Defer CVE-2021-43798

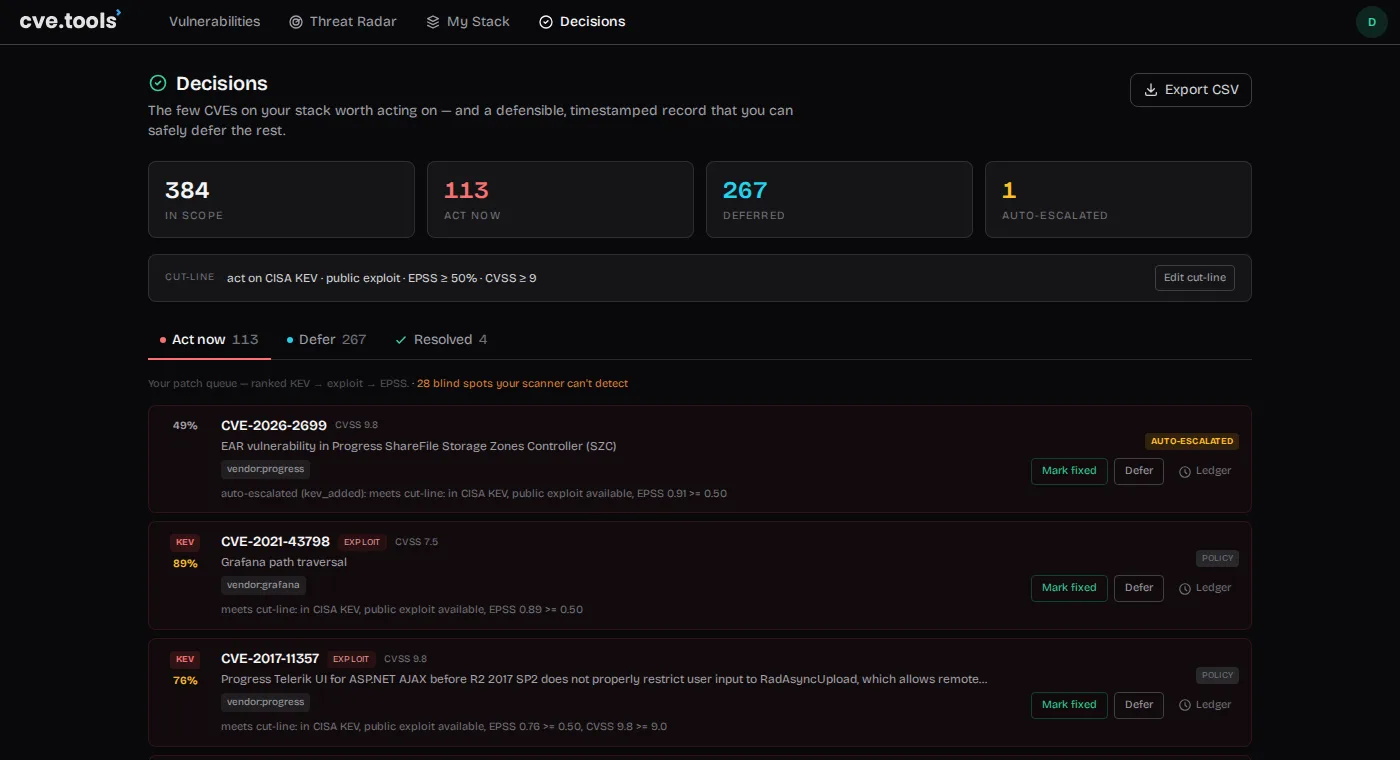(1139, 587)
